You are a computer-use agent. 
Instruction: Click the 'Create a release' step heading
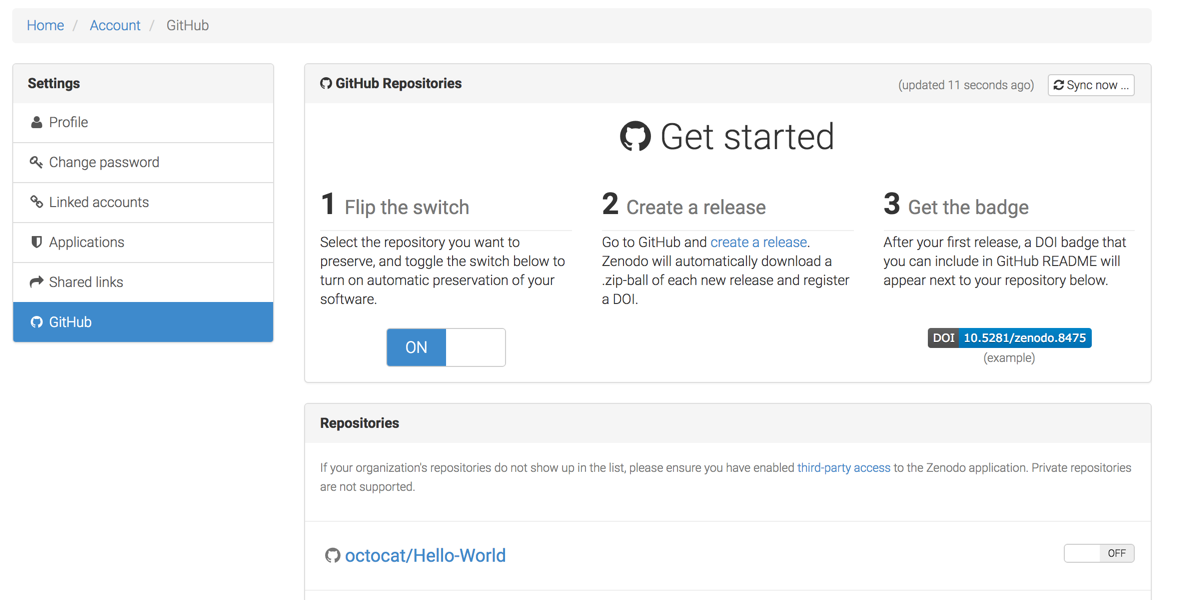tap(696, 207)
